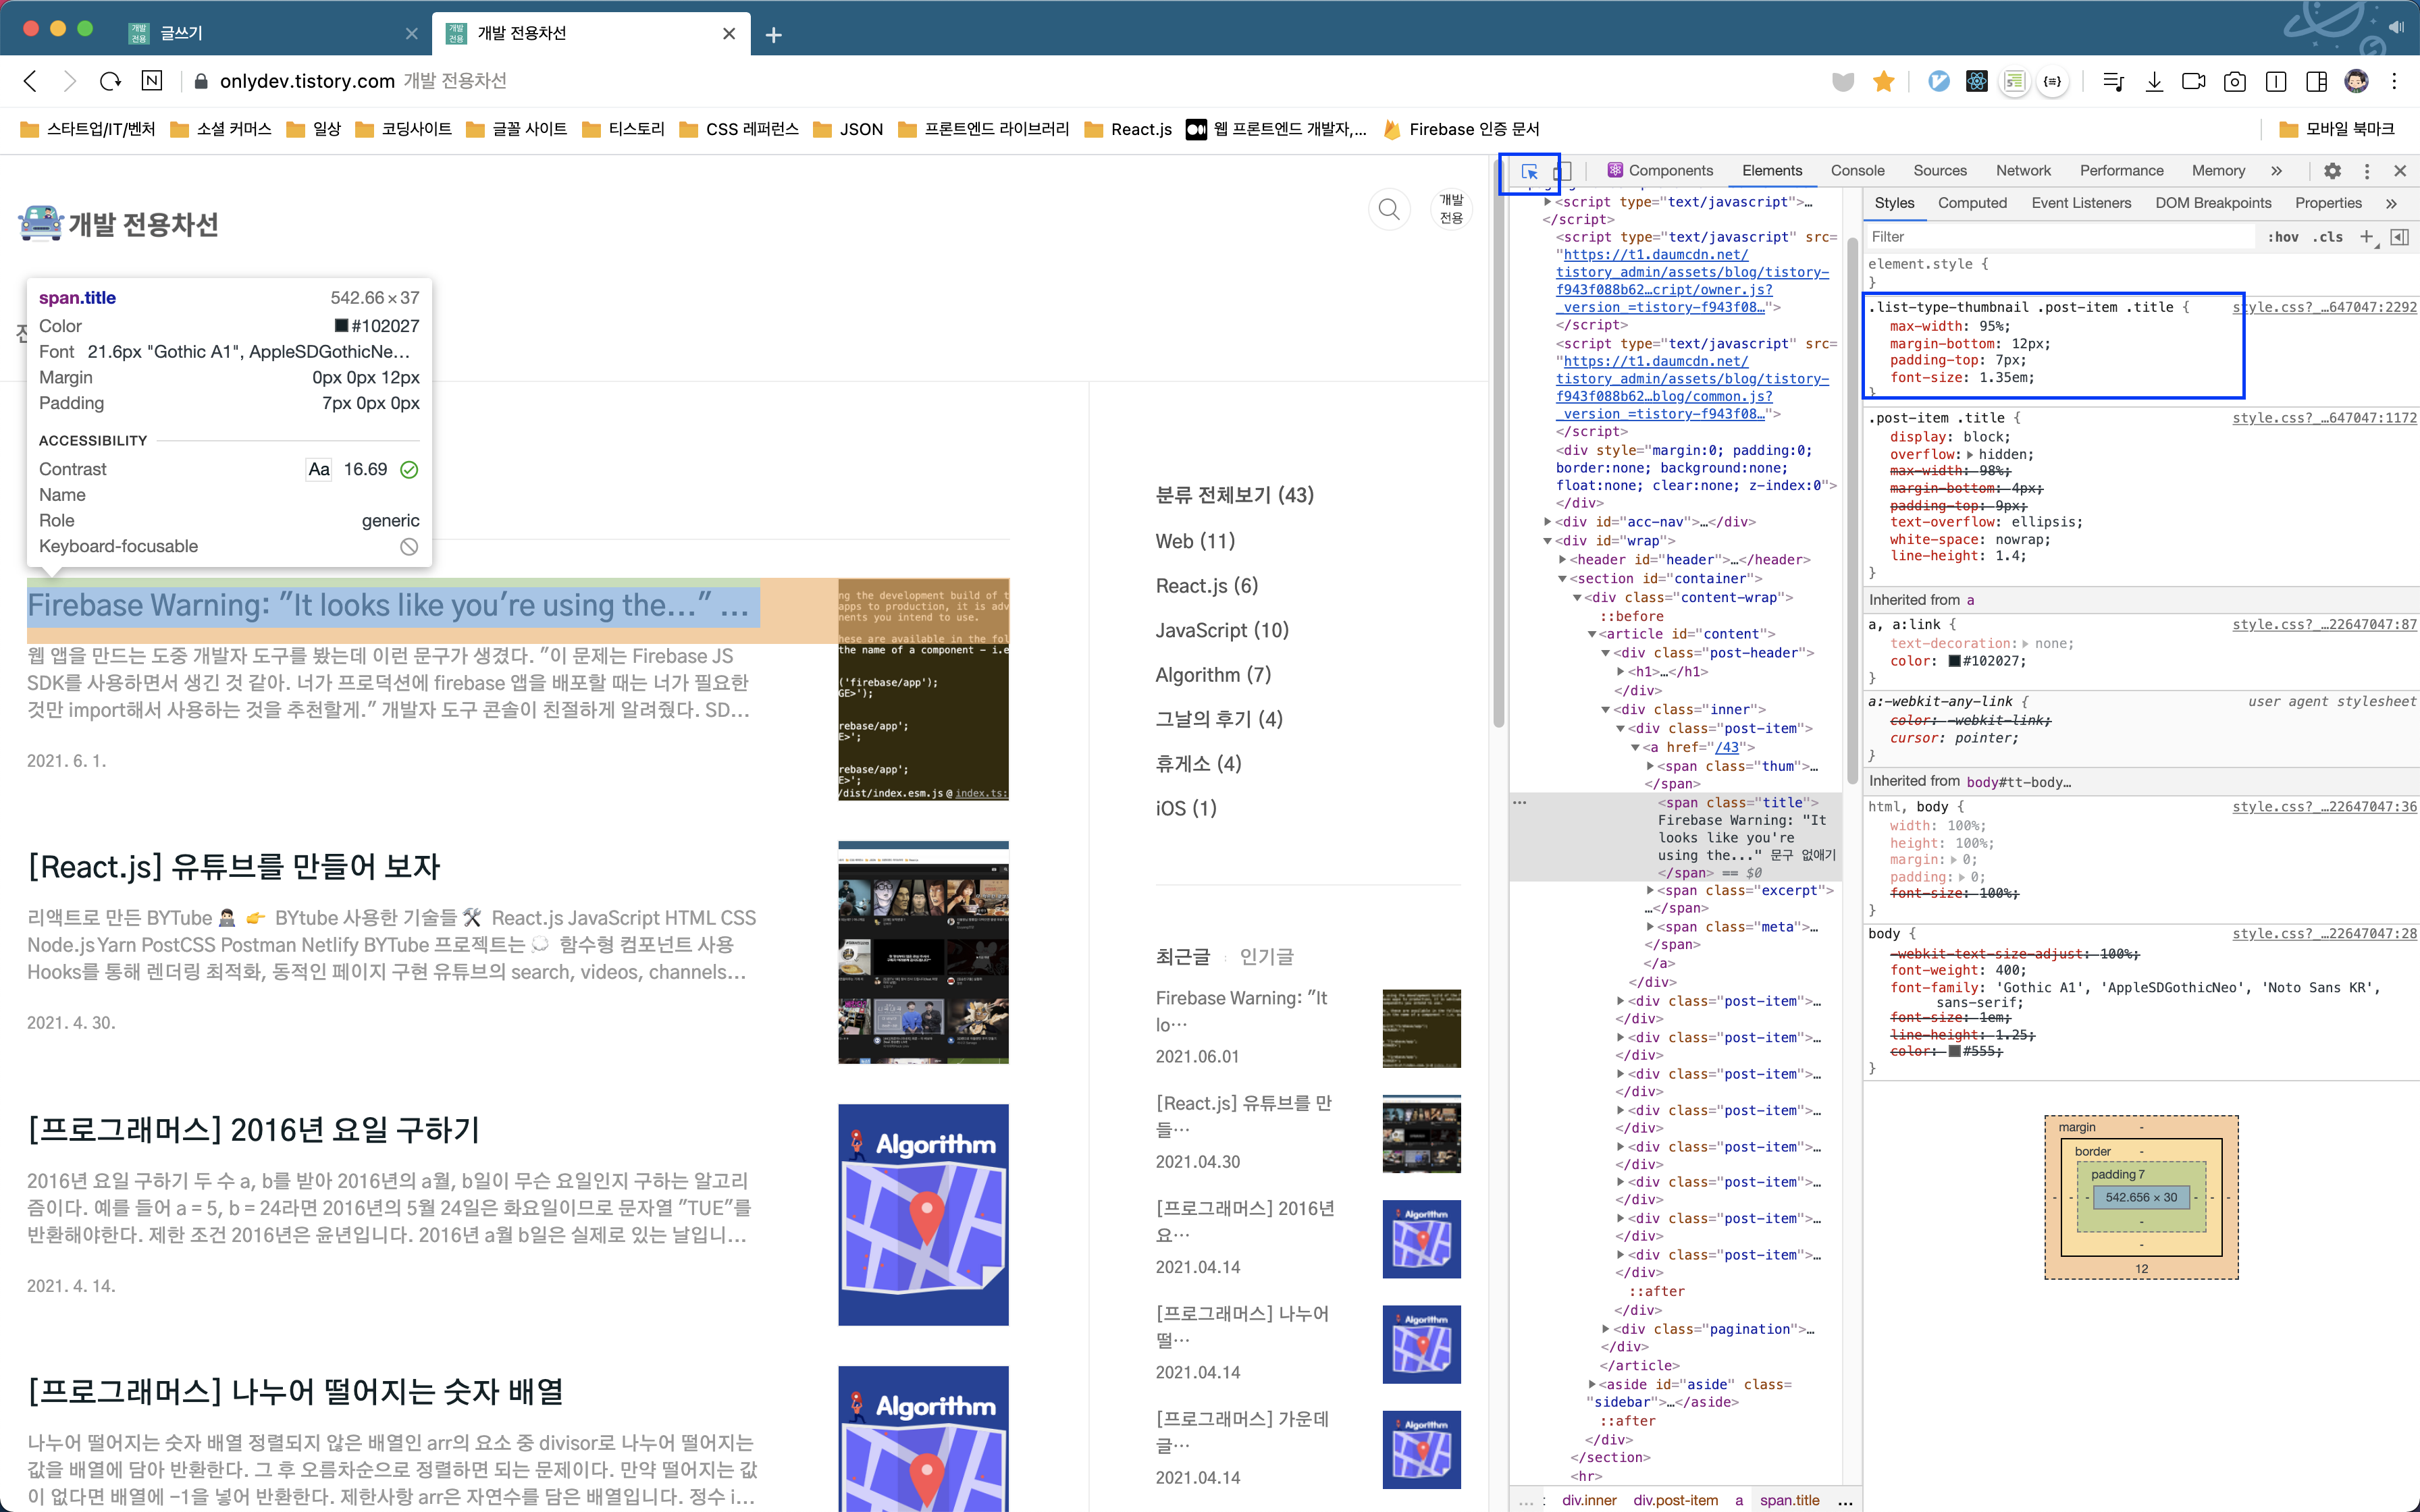Viewport: 2420px width, 1512px height.
Task: Expand div.pagination element node
Action: coord(1606,1329)
